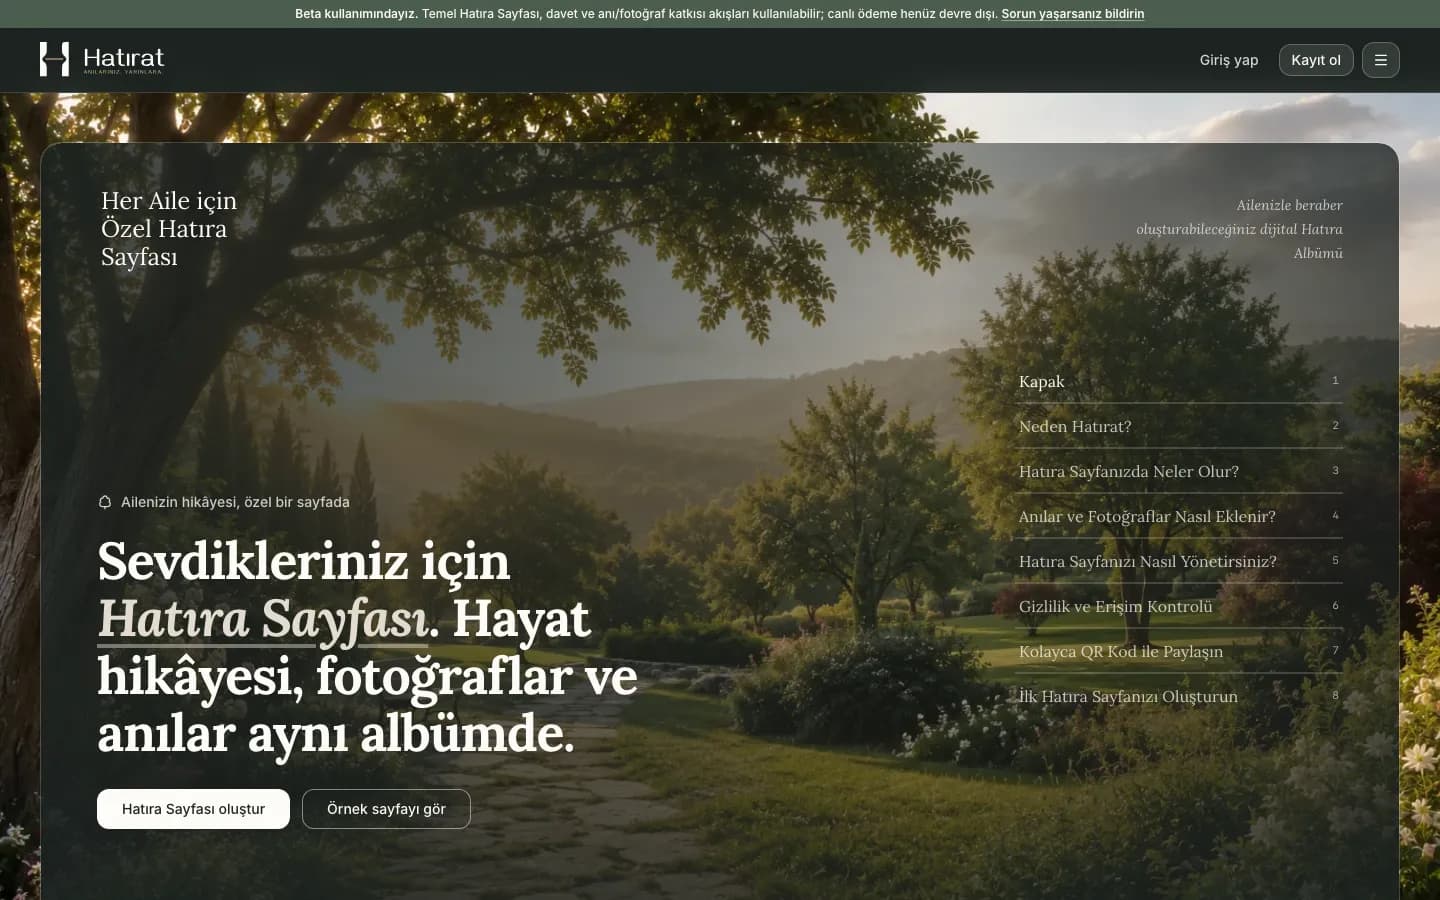Click the underlined Hatıra Sayfası headline words
The width and height of the screenshot is (1440, 900).
point(264,619)
